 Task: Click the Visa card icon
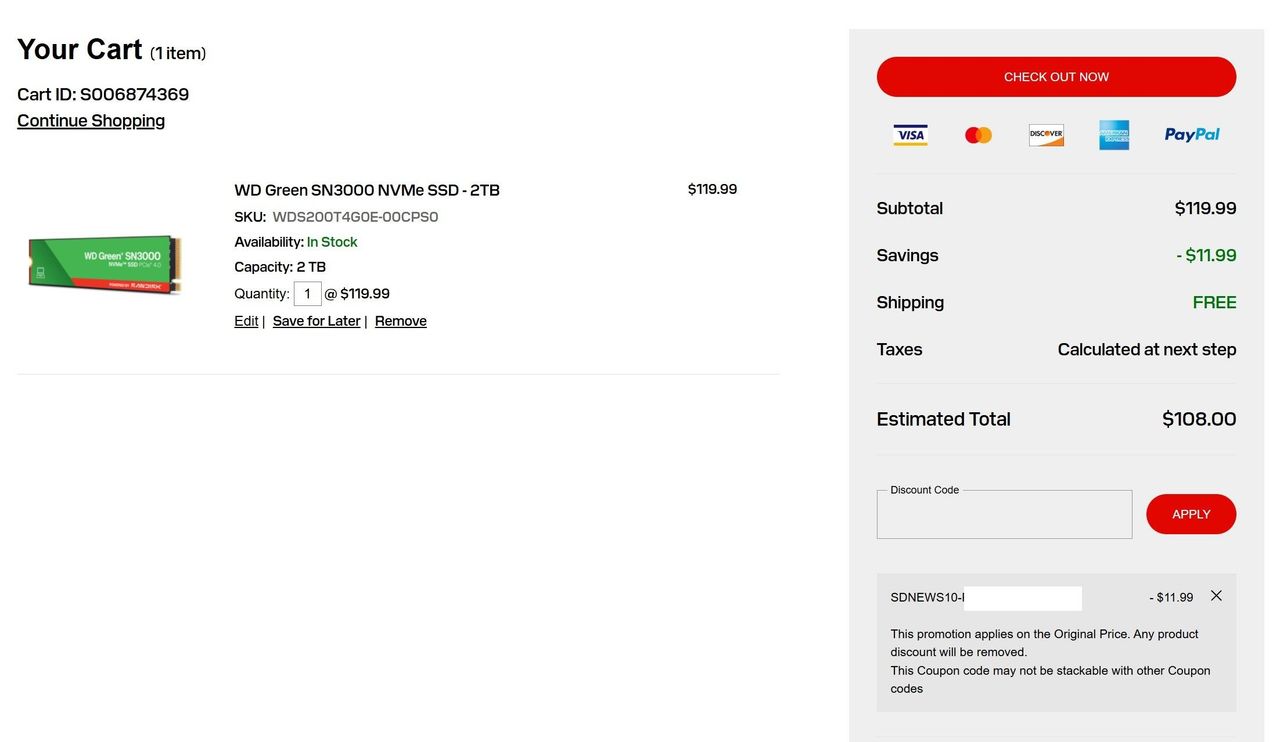[x=910, y=135]
